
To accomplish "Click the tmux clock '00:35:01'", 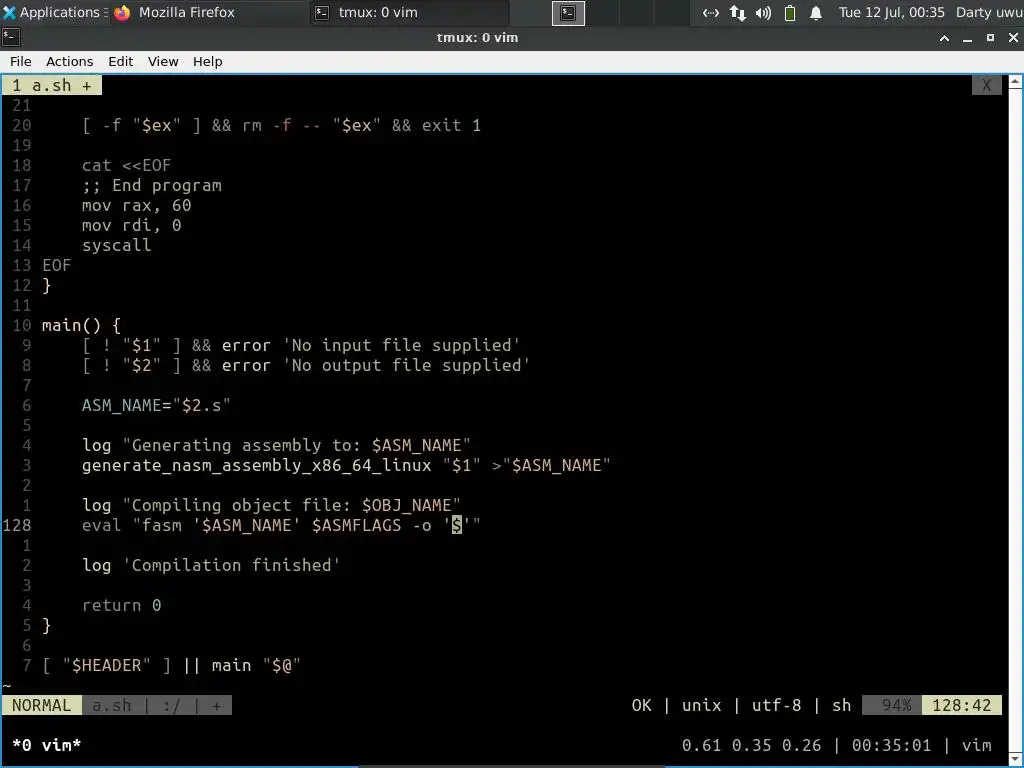I will click(891, 745).
